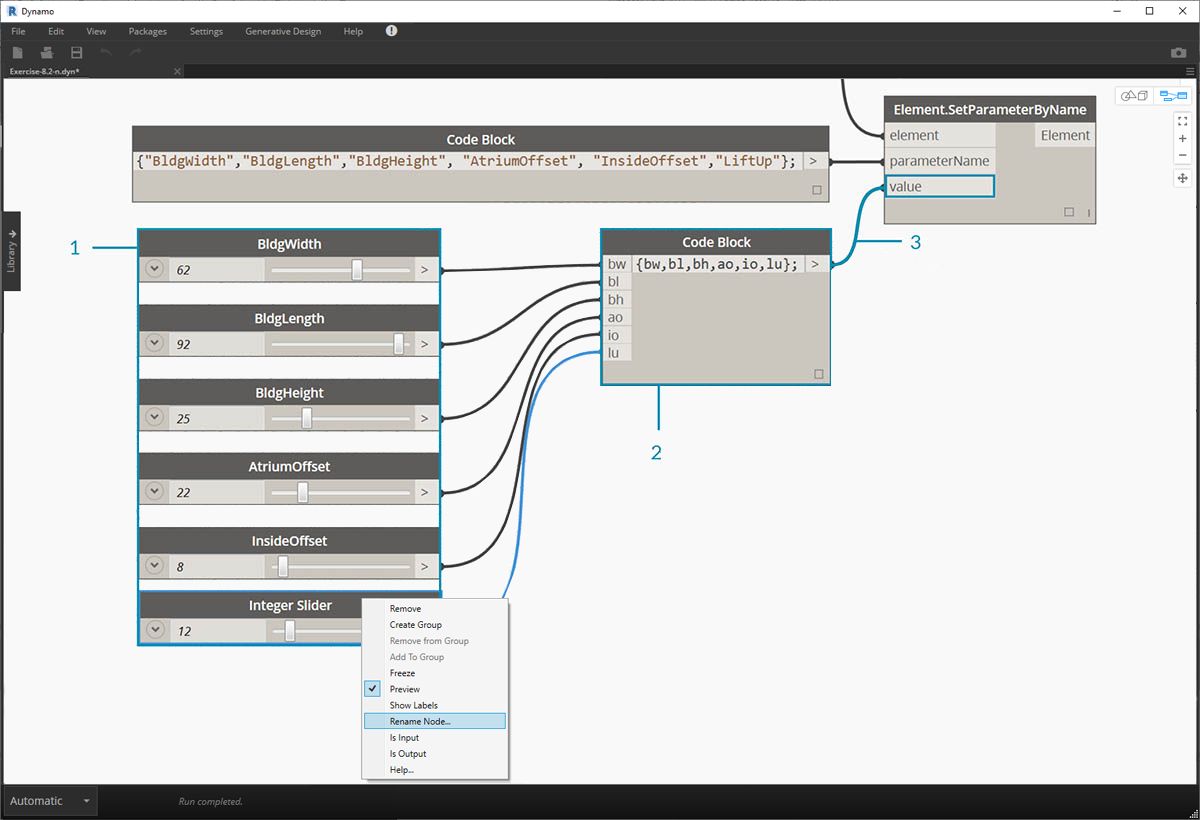The height and width of the screenshot is (820, 1200).
Task: Open the Automatic run mode dropdown
Action: click(x=50, y=801)
